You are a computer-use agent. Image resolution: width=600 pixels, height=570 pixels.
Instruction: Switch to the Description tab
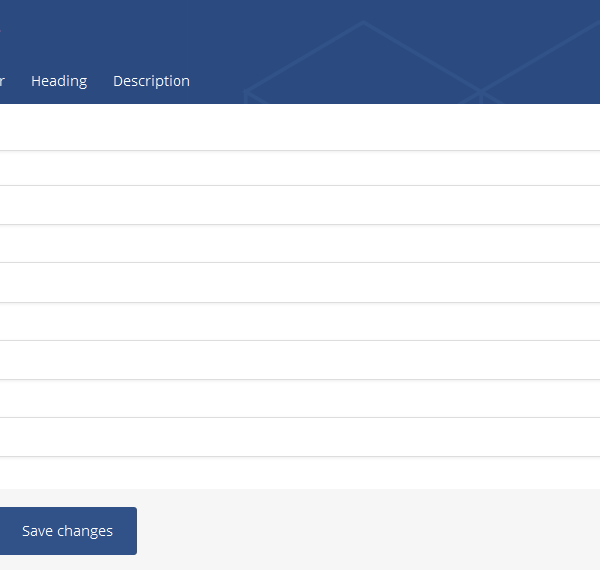(151, 81)
